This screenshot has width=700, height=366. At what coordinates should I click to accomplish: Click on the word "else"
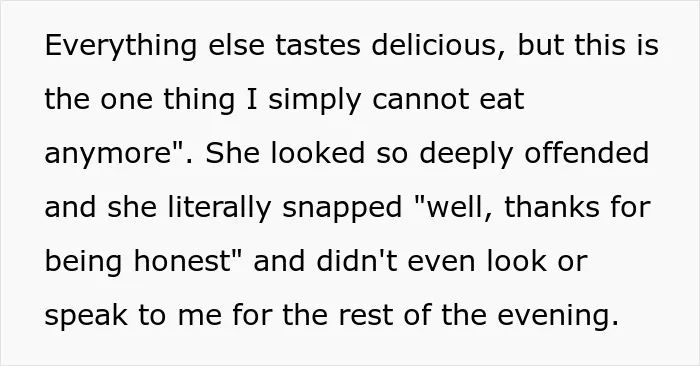coord(236,45)
